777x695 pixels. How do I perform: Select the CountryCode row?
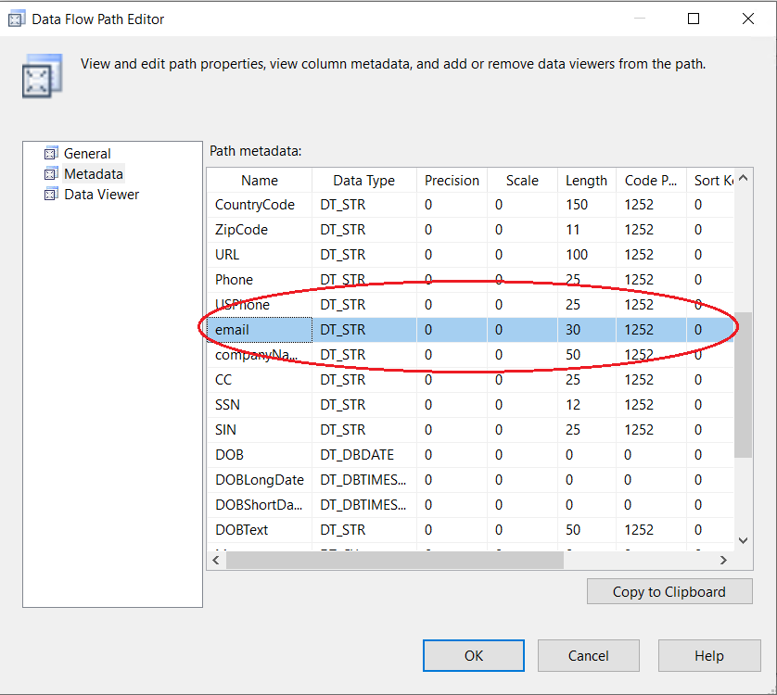[254, 204]
